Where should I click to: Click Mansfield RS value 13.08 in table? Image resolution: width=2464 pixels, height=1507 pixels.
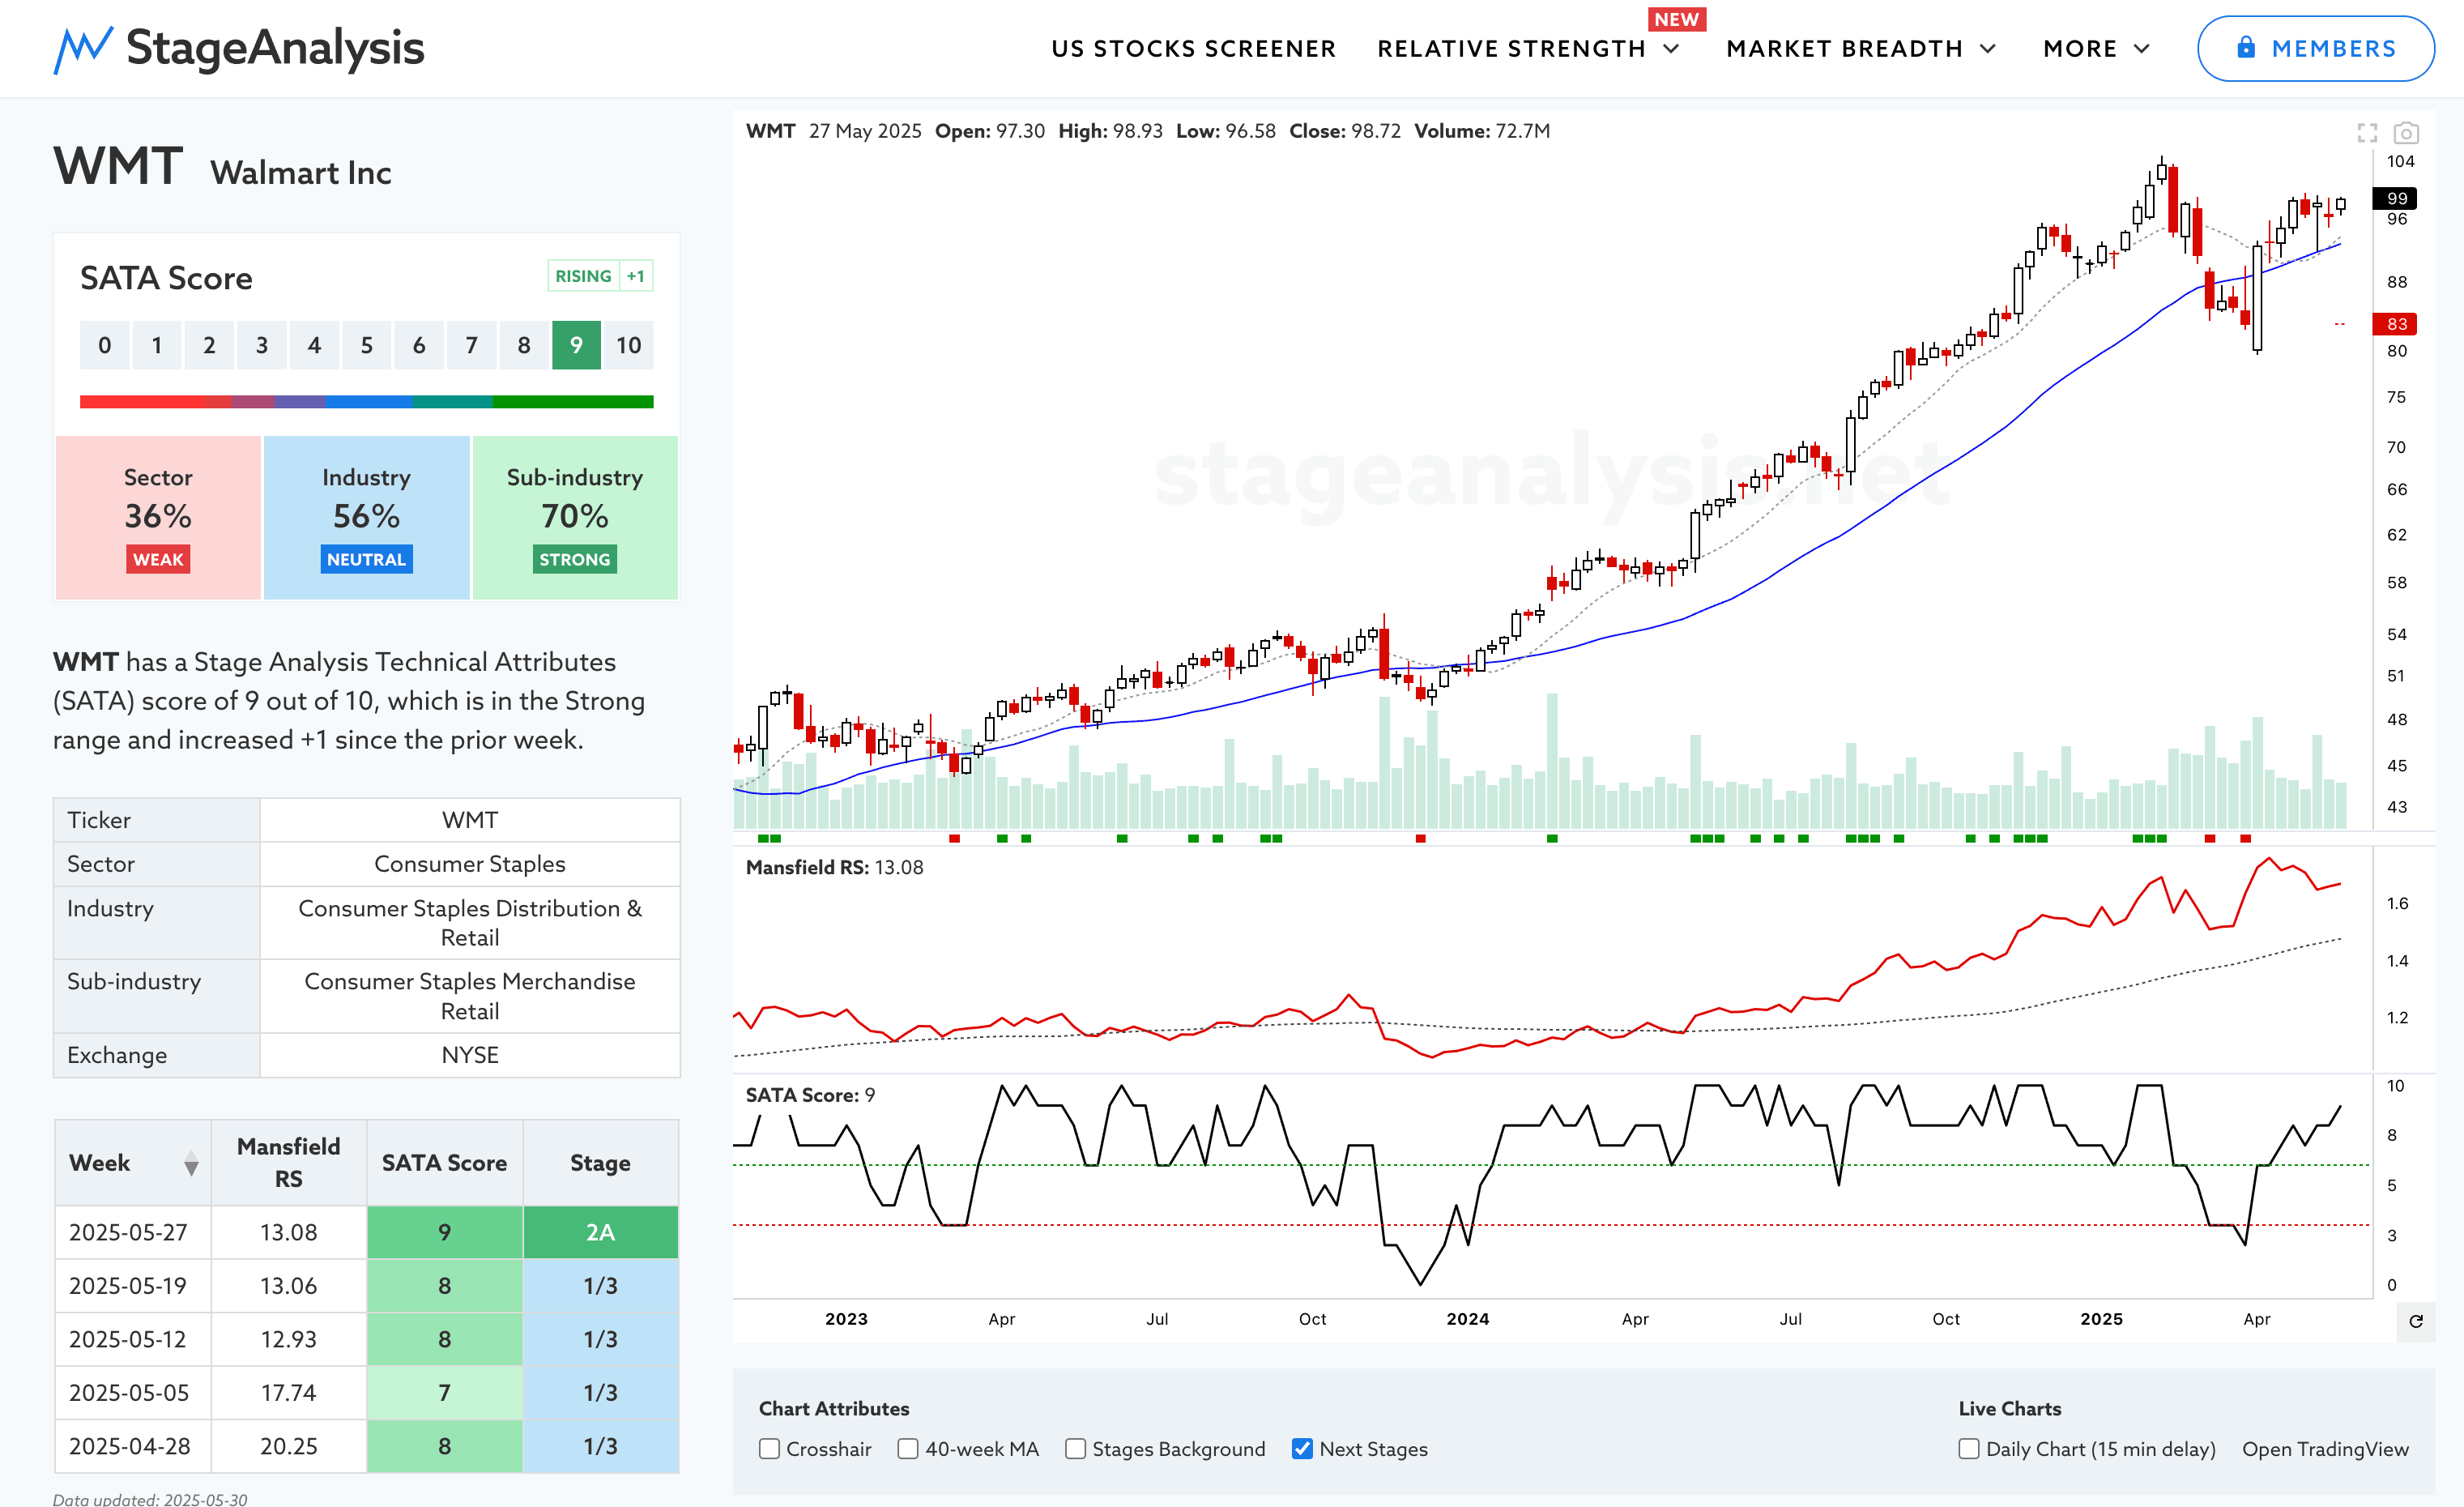[x=289, y=1232]
